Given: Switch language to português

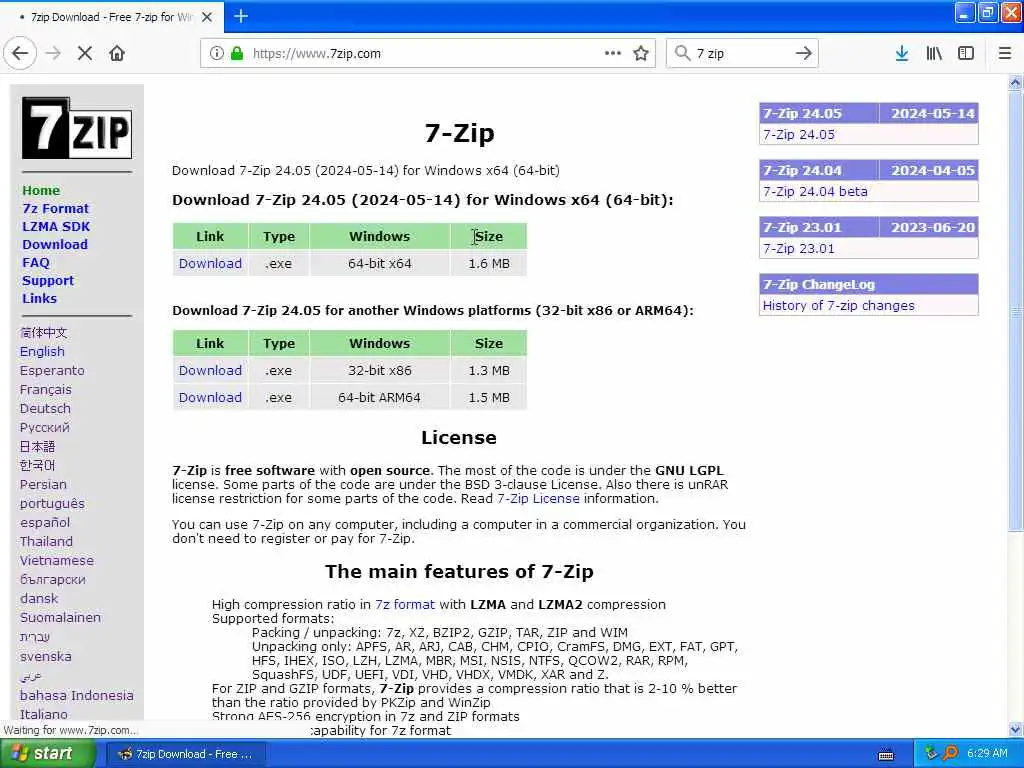Looking at the screenshot, I should 52,504.
